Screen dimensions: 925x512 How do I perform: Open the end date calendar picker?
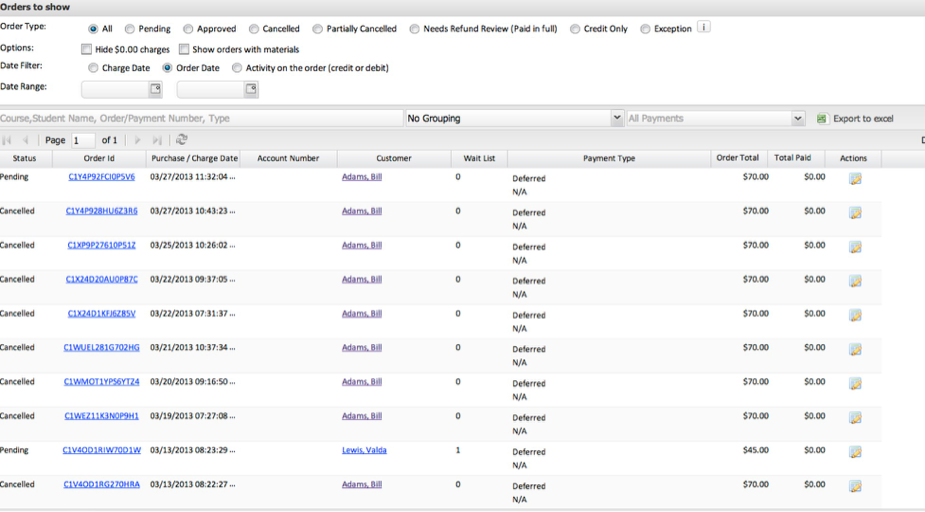pyautogui.click(x=251, y=89)
